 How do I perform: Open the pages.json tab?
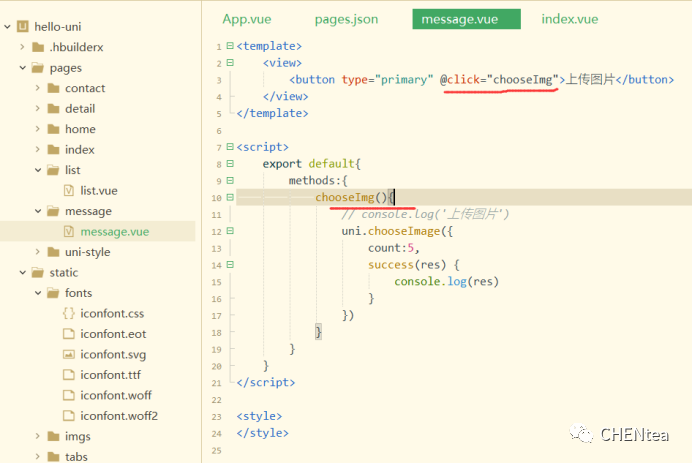pos(346,19)
